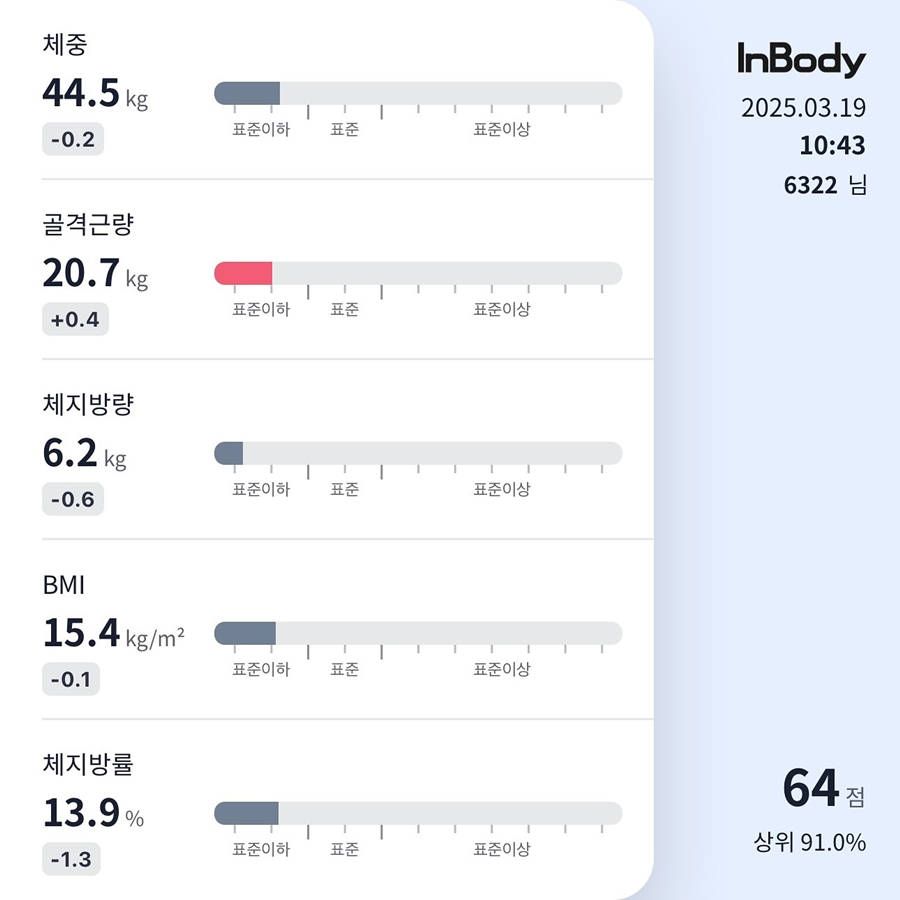Select the -0.2 weight change badge
Screen dimensions: 900x900
[73, 140]
